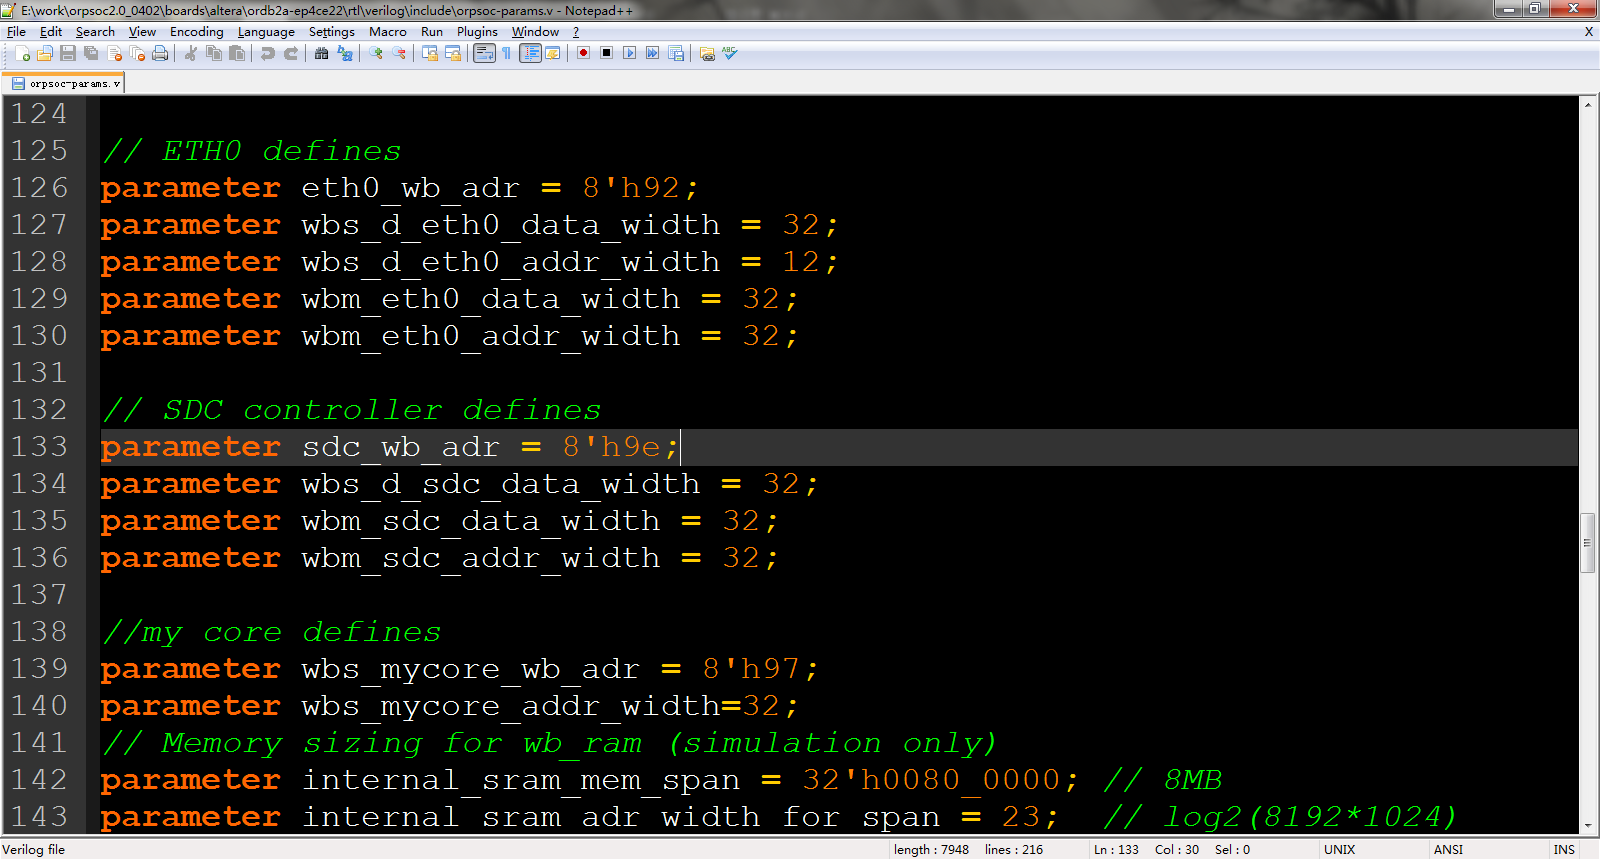Screen dimensions: 1600x860
Task: Redo the edit via toolbar
Action: [291, 54]
